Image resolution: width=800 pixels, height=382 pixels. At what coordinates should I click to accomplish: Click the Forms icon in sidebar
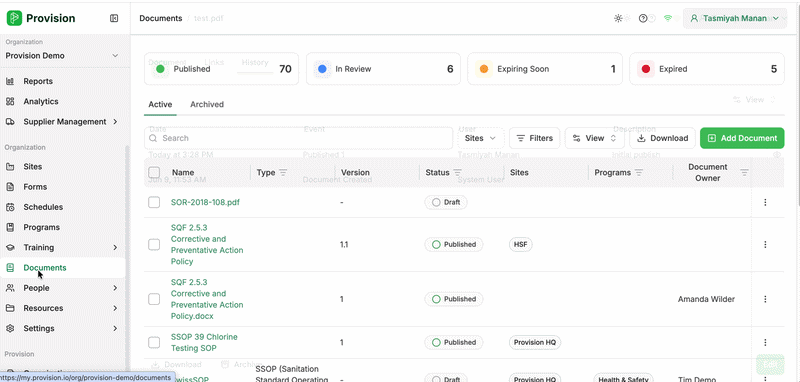click(10, 187)
